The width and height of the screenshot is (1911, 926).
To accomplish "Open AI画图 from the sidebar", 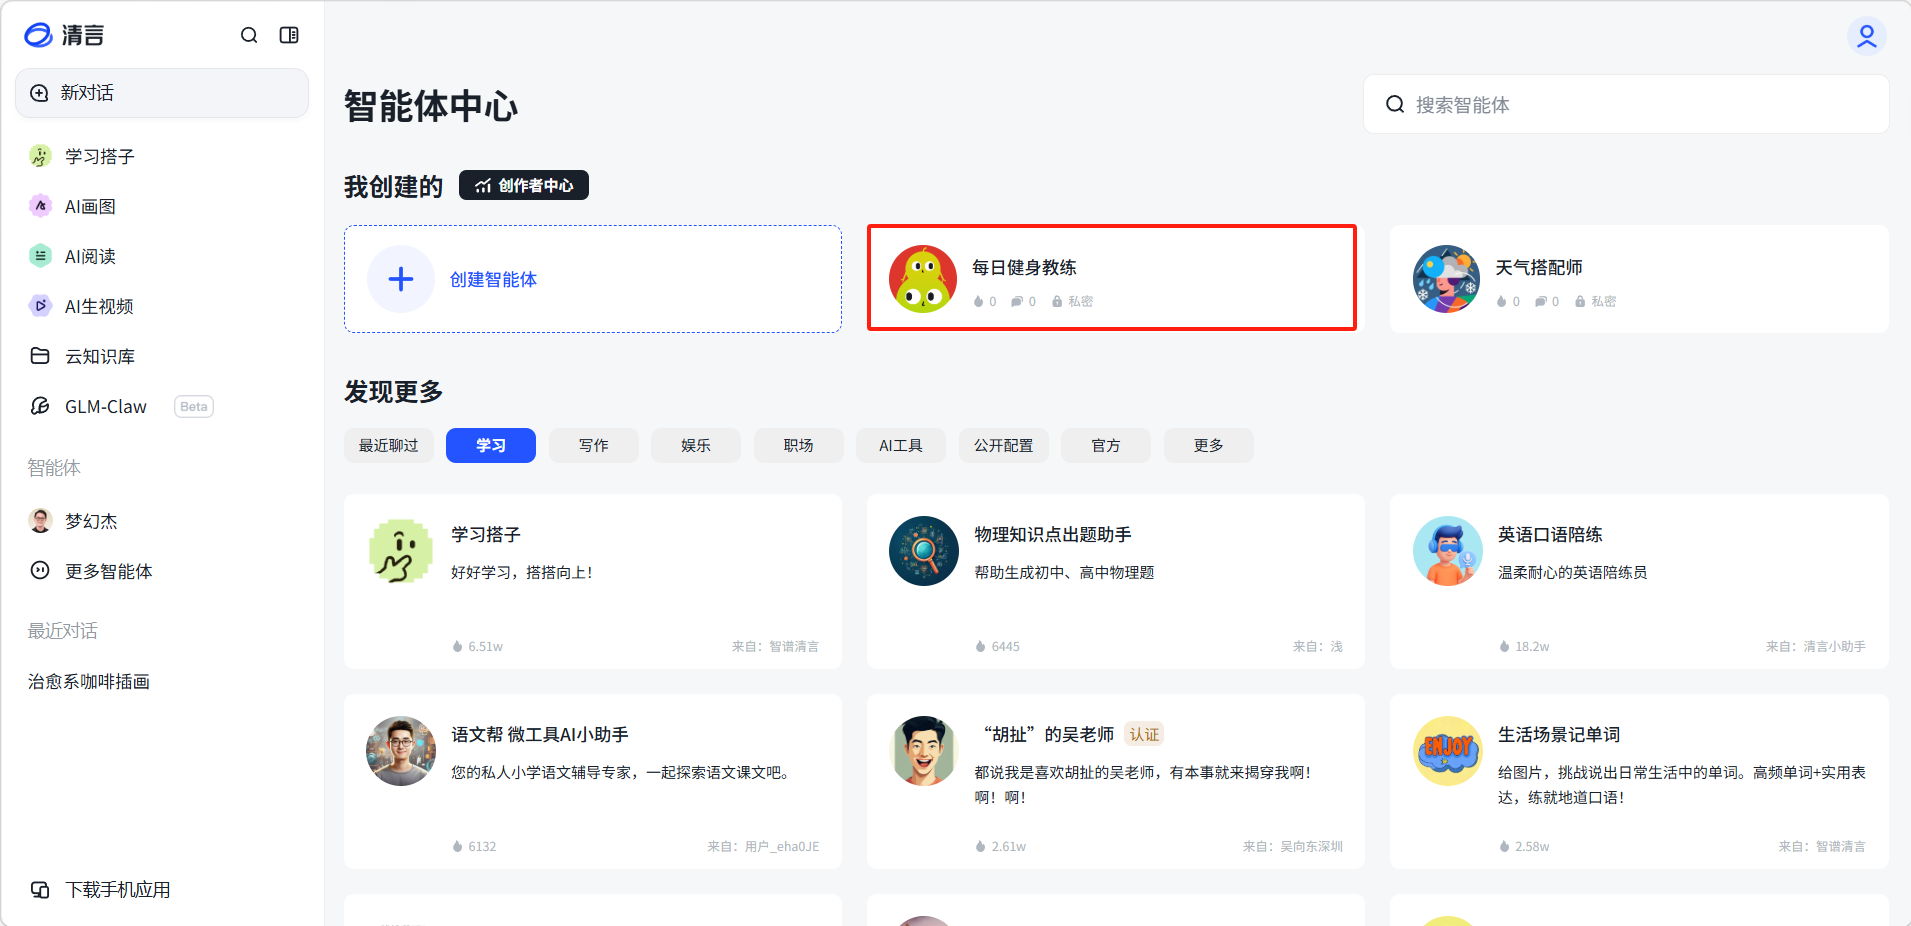I will [90, 207].
